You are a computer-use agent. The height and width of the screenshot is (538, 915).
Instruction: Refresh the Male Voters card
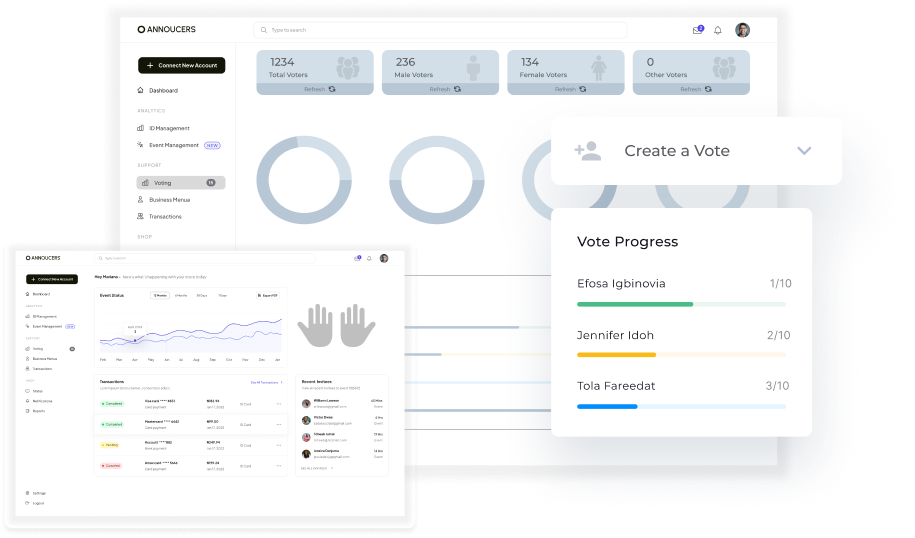pyautogui.click(x=457, y=89)
